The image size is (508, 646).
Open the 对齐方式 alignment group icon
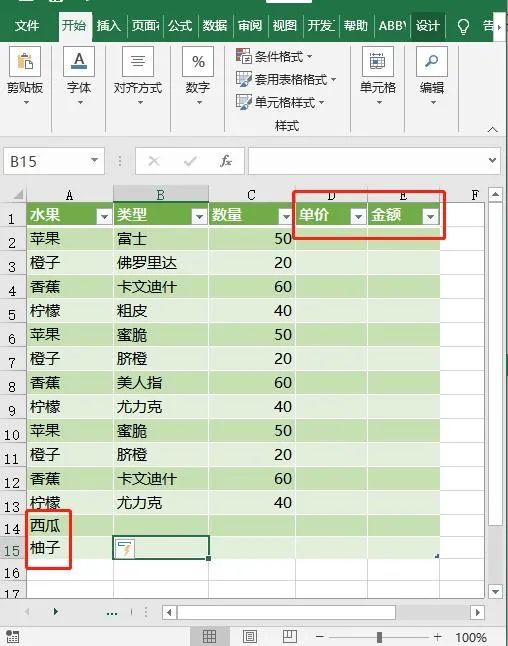click(138, 61)
